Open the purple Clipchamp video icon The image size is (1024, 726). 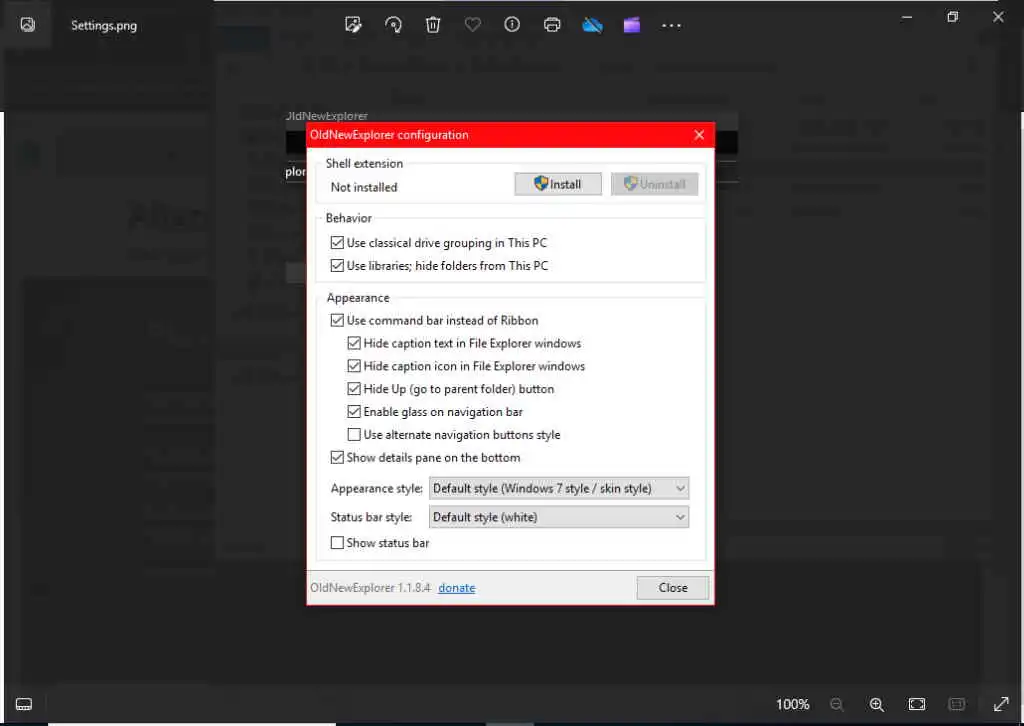tap(632, 25)
